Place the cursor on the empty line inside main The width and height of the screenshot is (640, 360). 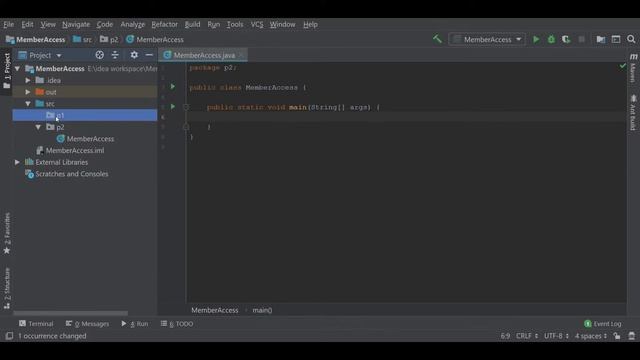click(407, 117)
